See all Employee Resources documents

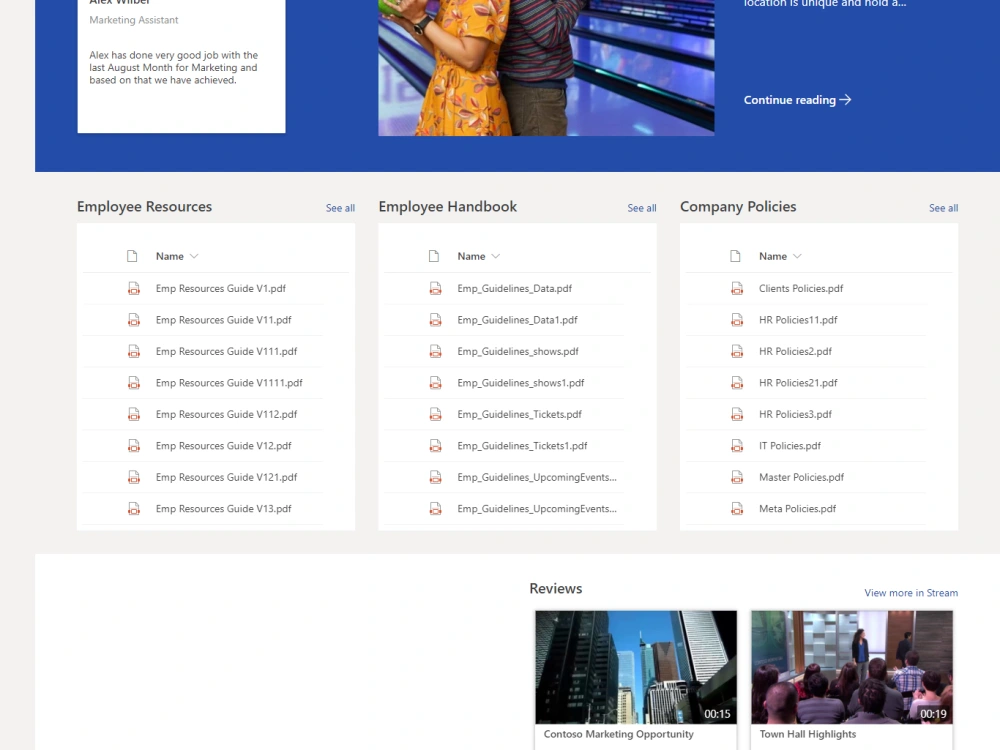click(340, 208)
